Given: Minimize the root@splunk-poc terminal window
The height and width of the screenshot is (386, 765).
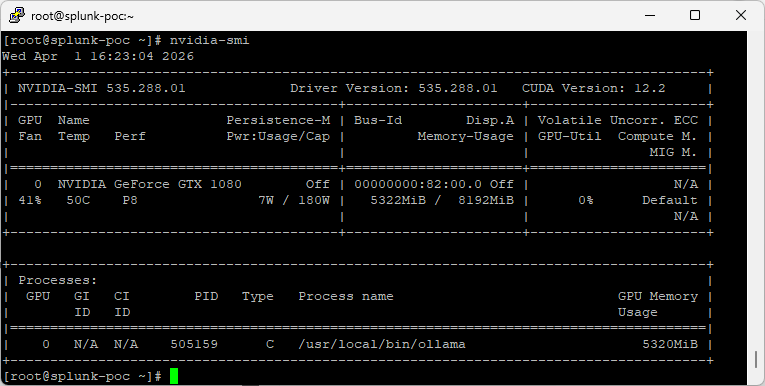Looking at the screenshot, I should tap(650, 15).
